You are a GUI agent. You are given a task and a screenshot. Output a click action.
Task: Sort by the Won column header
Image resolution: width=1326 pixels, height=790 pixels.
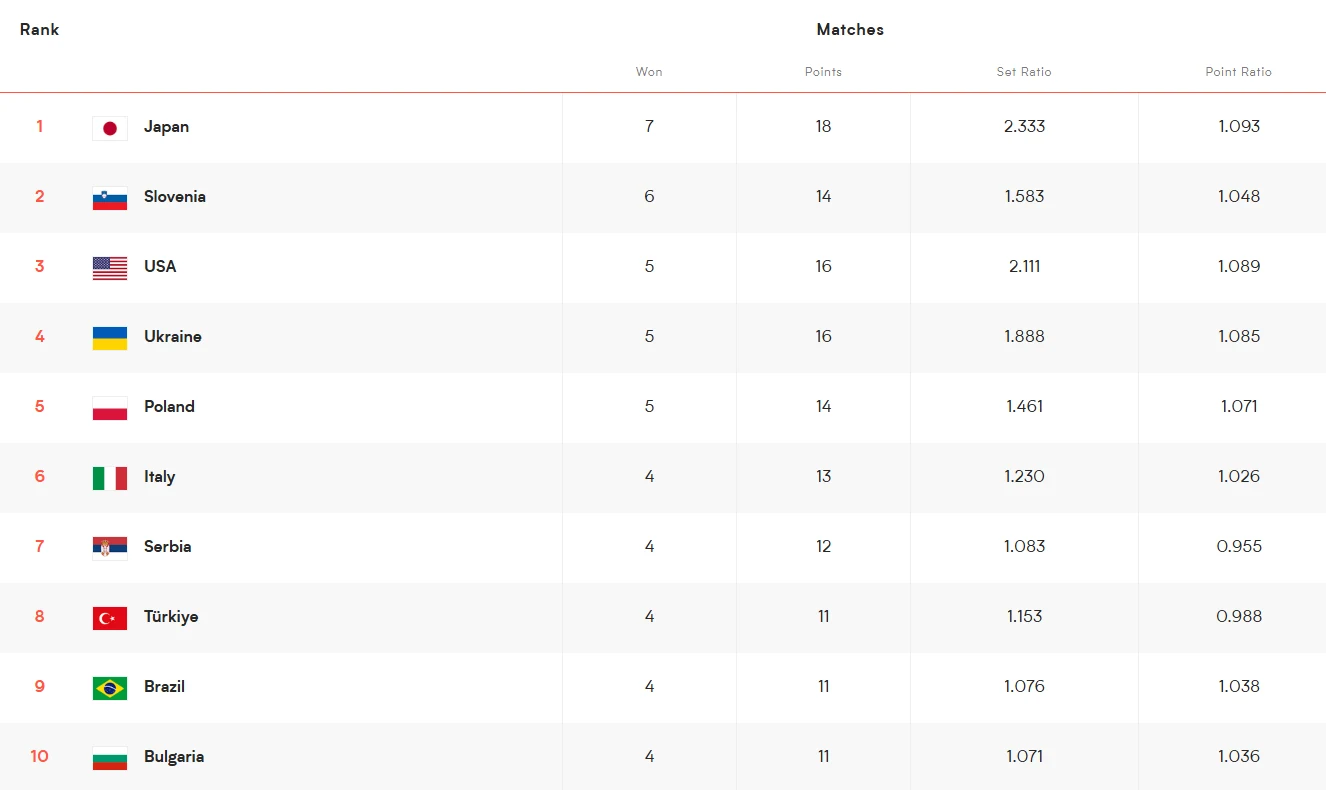click(x=649, y=72)
